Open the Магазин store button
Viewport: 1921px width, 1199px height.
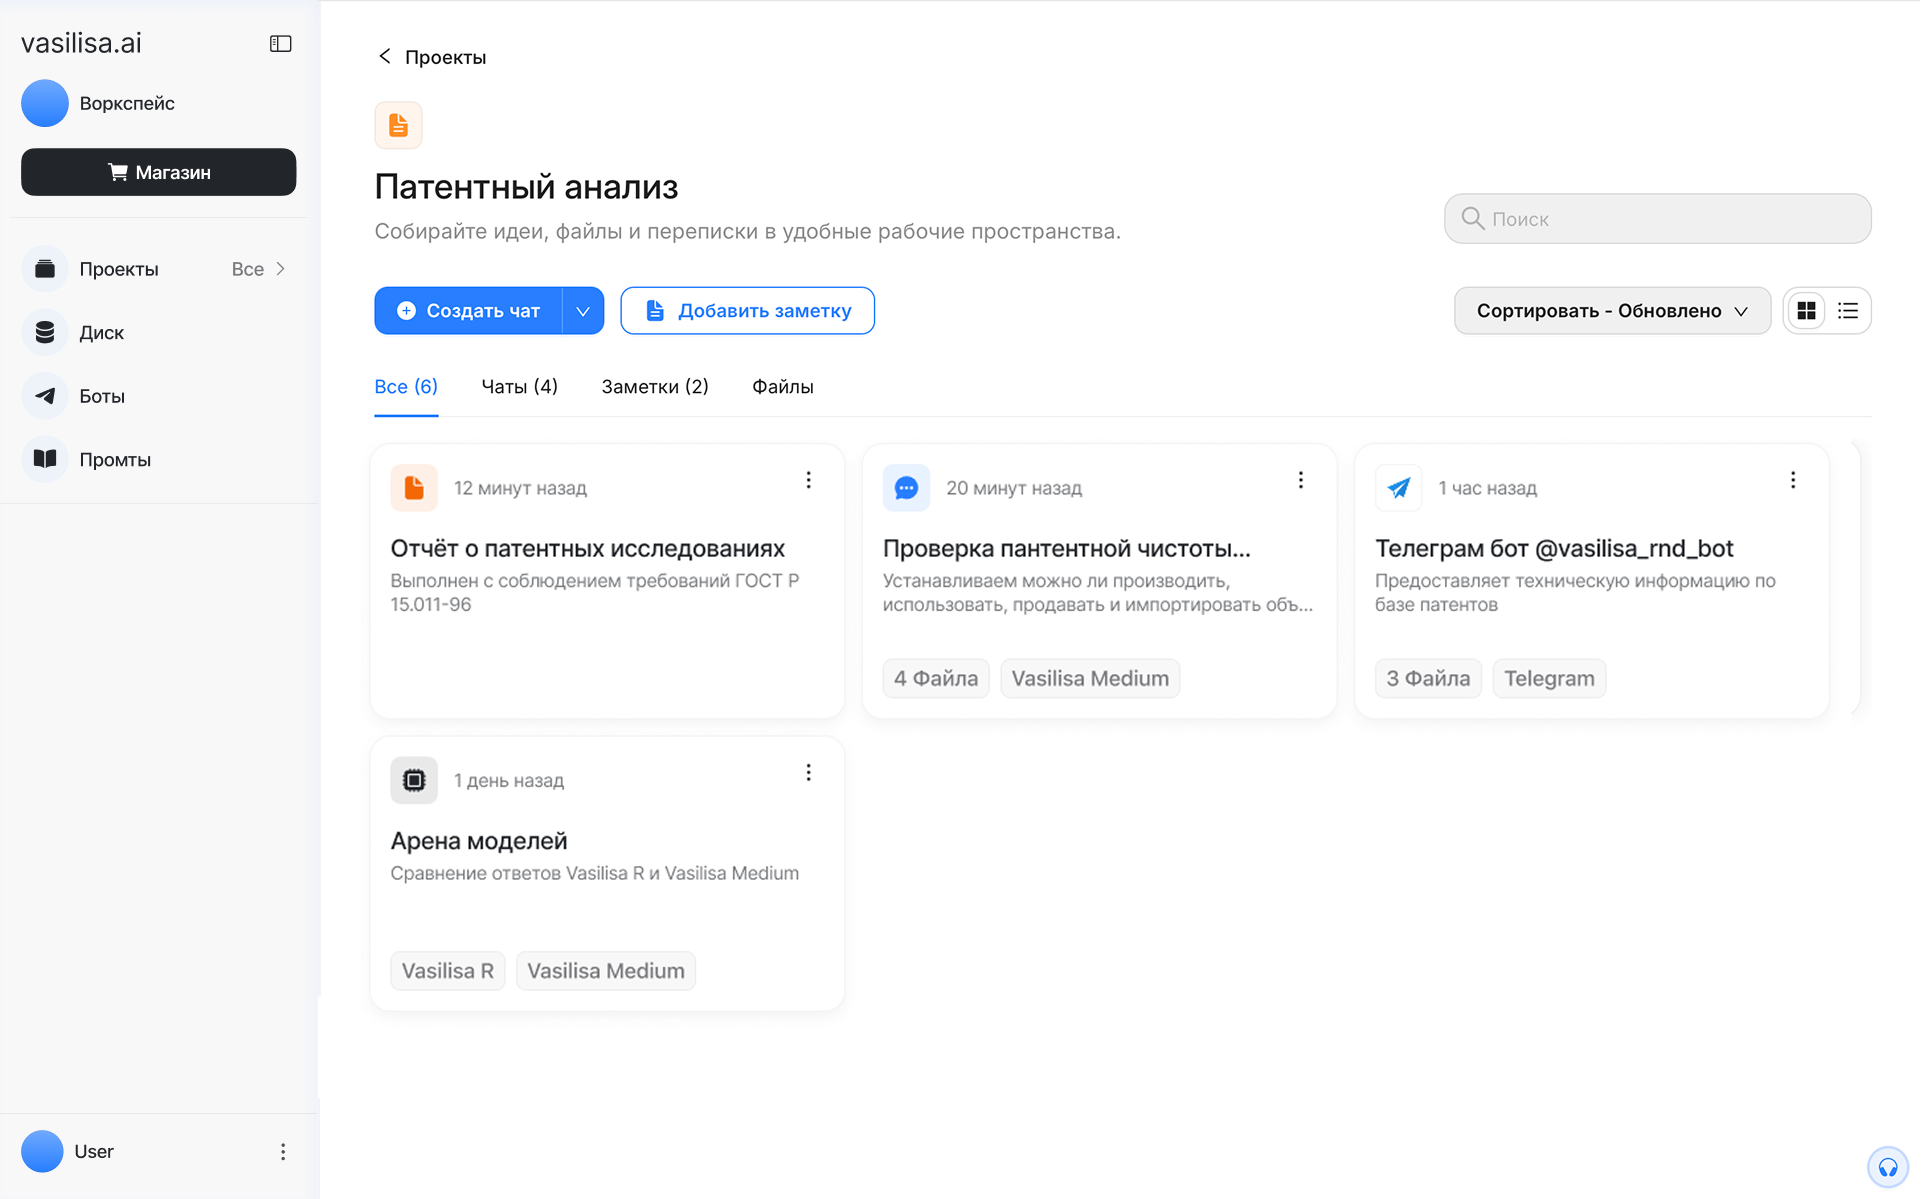tap(158, 172)
